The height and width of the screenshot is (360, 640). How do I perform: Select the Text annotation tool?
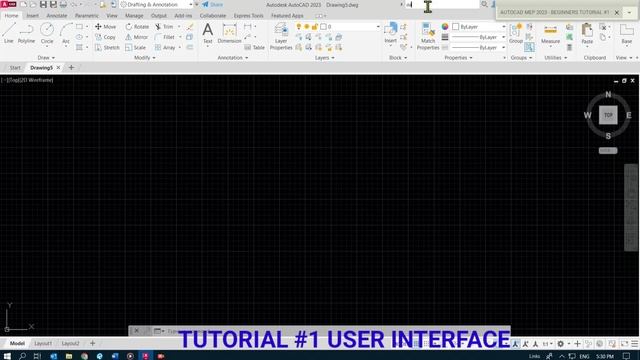point(207,33)
